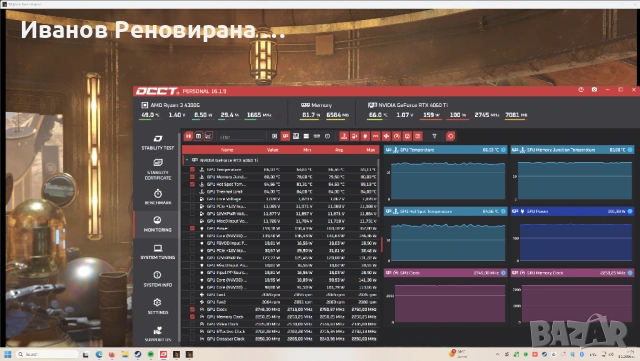Focus the sensor Filter input field

pyautogui.click(x=241, y=137)
